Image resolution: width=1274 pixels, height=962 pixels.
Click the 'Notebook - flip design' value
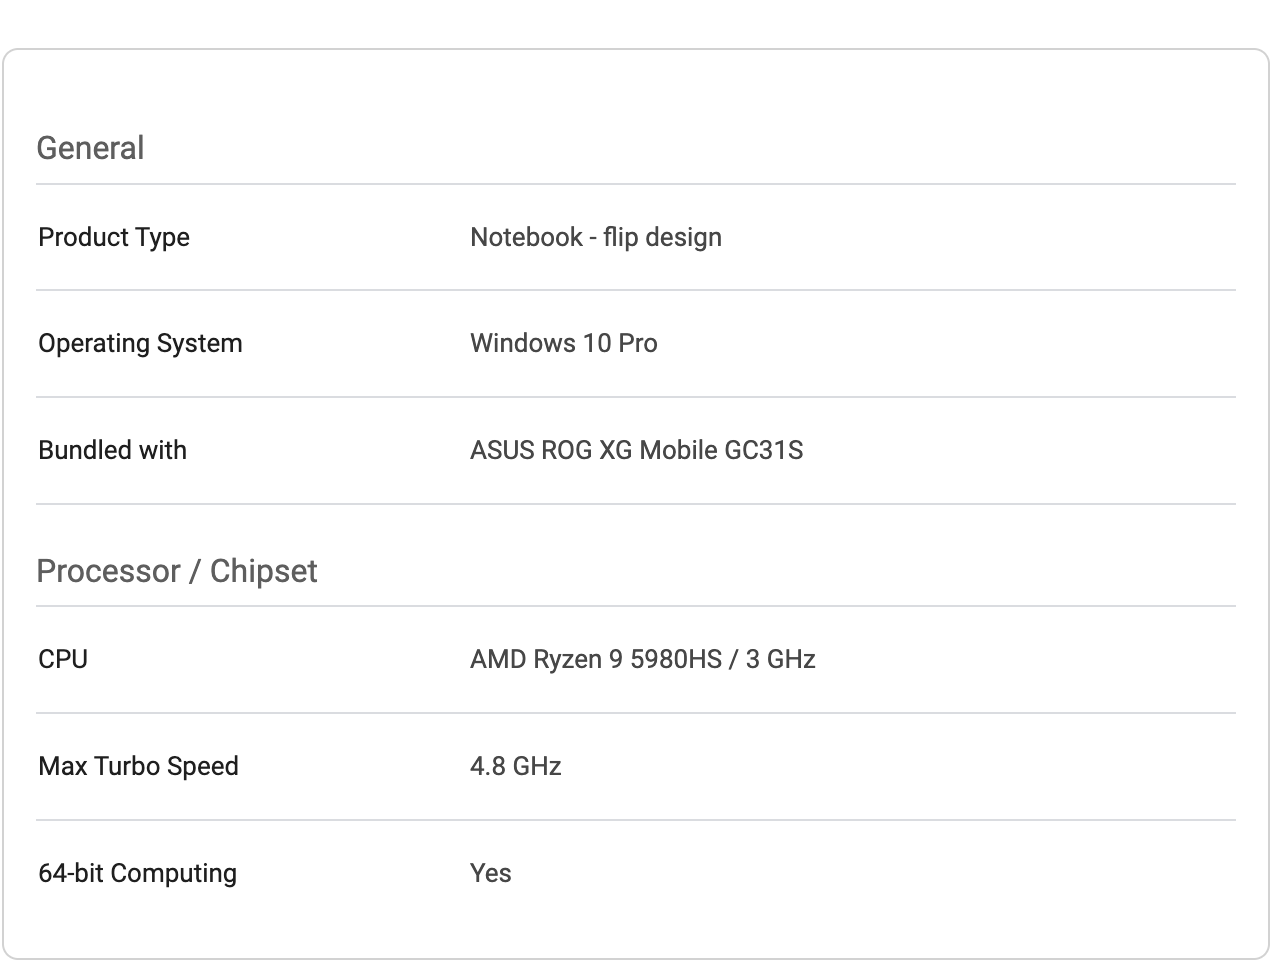coord(595,237)
